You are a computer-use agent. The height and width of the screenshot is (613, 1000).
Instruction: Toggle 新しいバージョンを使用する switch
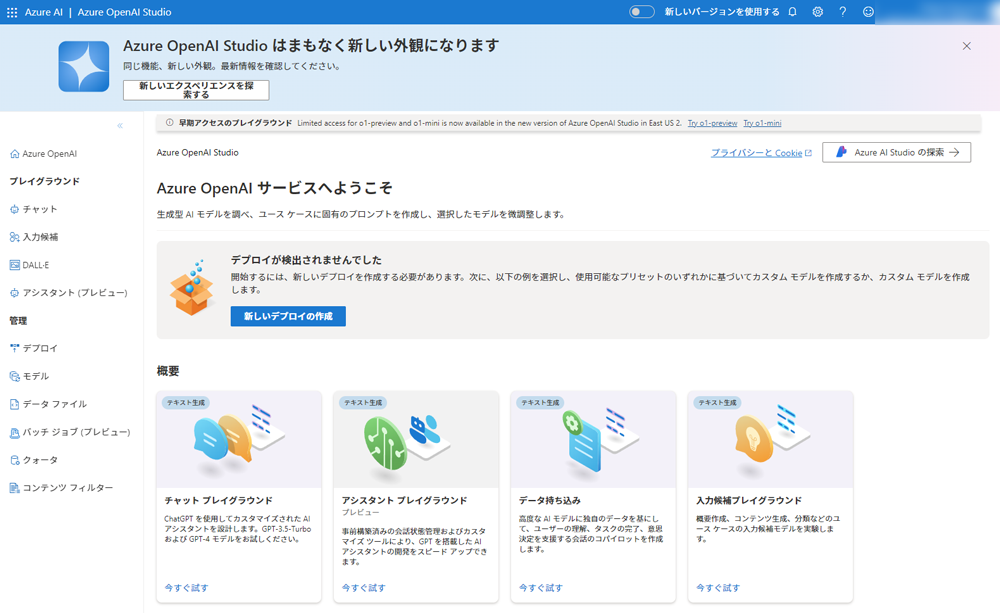coord(641,12)
